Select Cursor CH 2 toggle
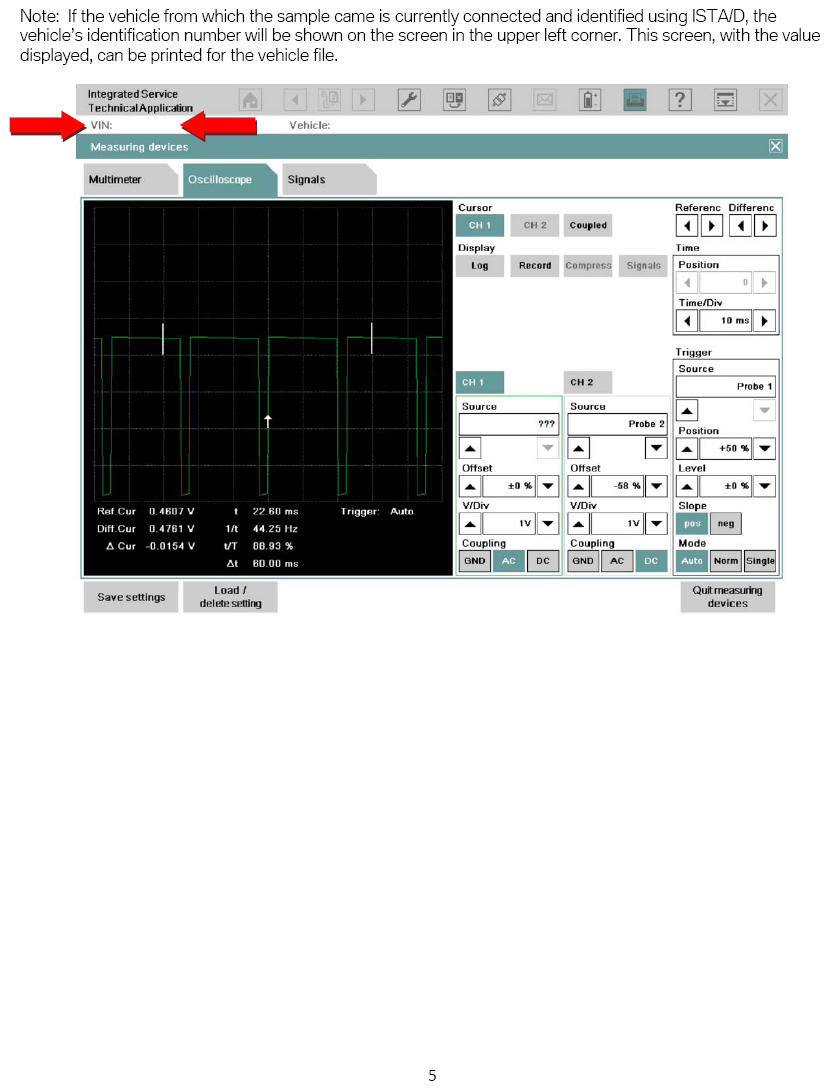 click(x=534, y=225)
